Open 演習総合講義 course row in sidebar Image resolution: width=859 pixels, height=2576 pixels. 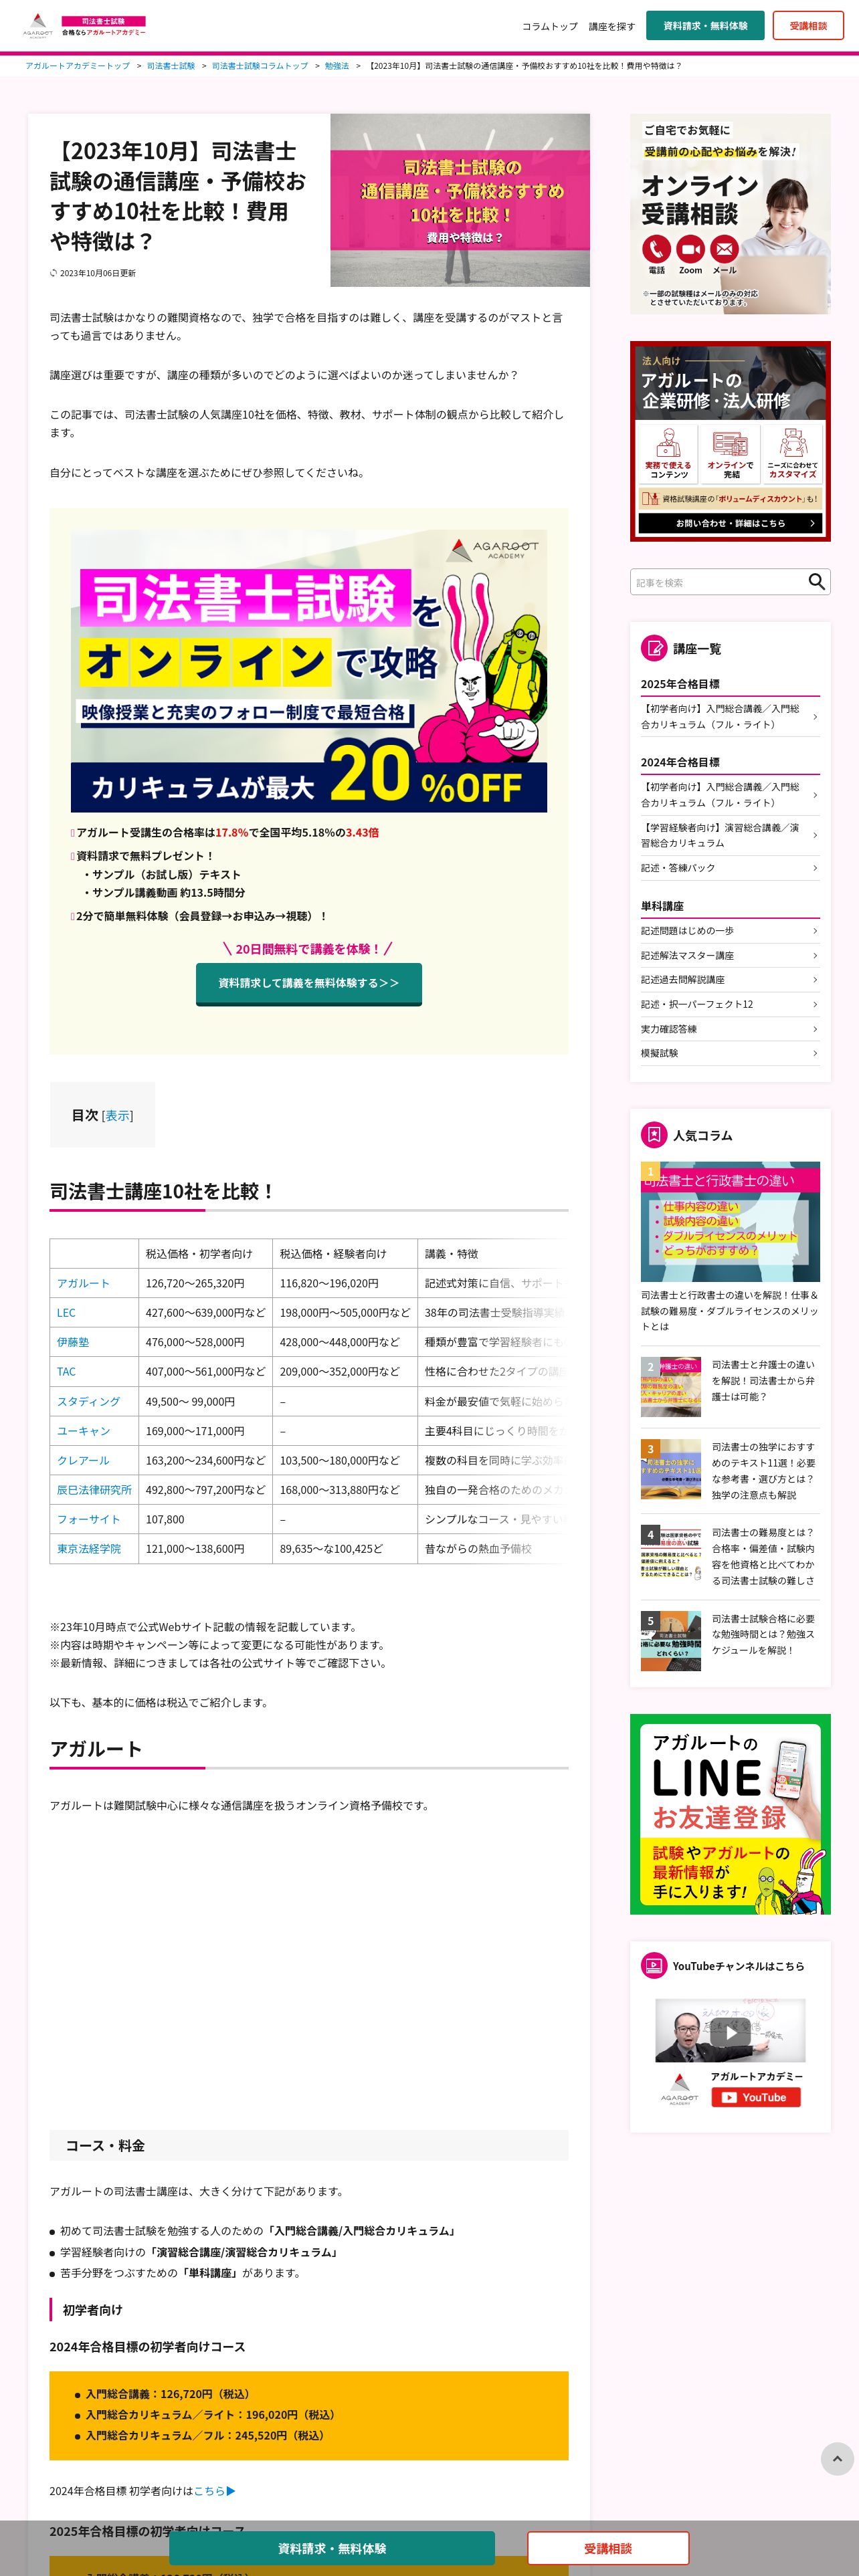click(730, 835)
